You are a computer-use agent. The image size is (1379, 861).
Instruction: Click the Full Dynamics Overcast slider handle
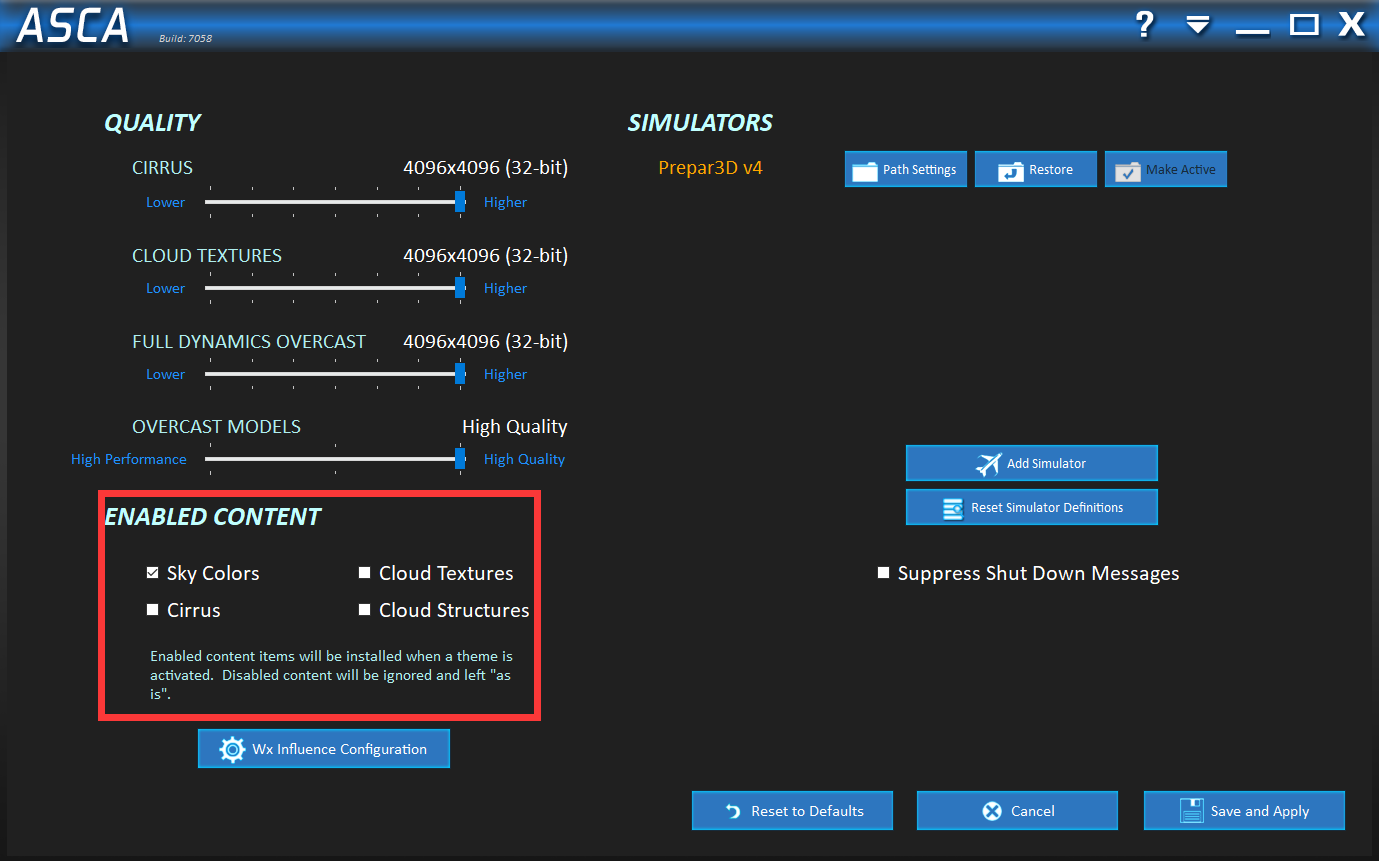click(460, 374)
